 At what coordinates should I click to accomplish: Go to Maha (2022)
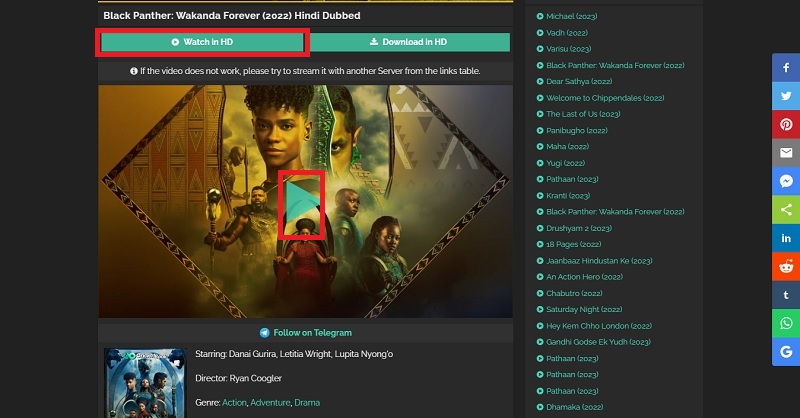563,146
